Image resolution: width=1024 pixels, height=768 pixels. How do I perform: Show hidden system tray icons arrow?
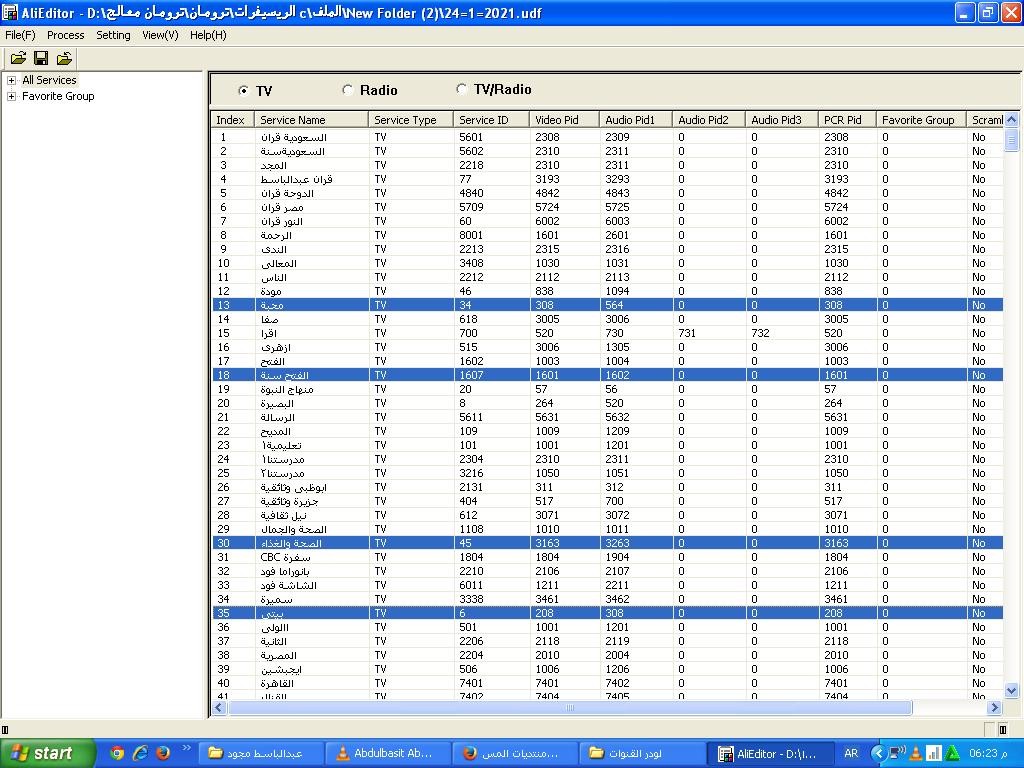coord(878,753)
